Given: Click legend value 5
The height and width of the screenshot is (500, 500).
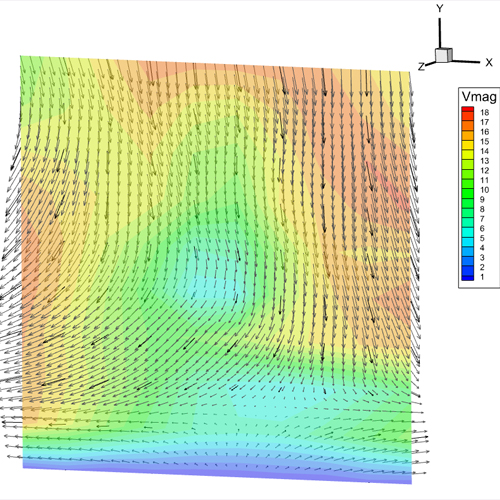Looking at the screenshot, I should [x=482, y=238].
